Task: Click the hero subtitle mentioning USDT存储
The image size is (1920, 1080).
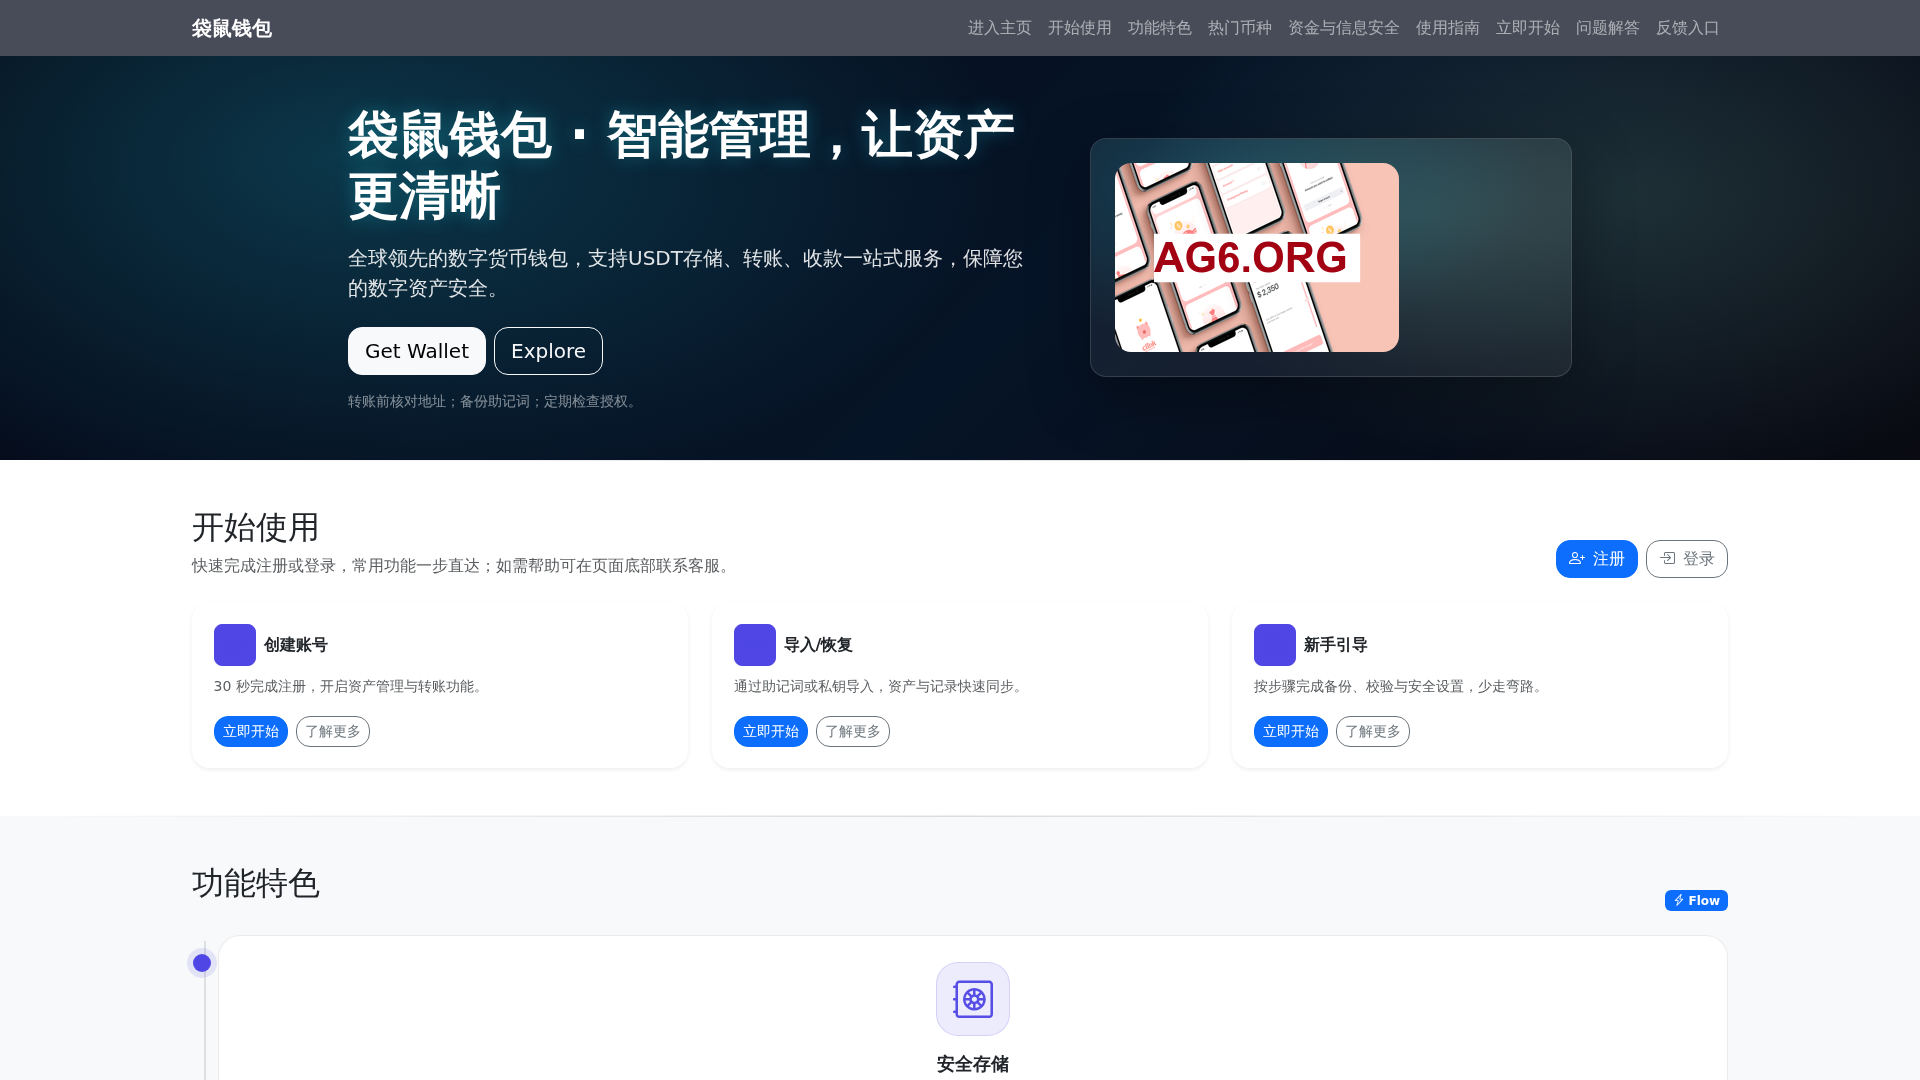Action: pos(685,273)
